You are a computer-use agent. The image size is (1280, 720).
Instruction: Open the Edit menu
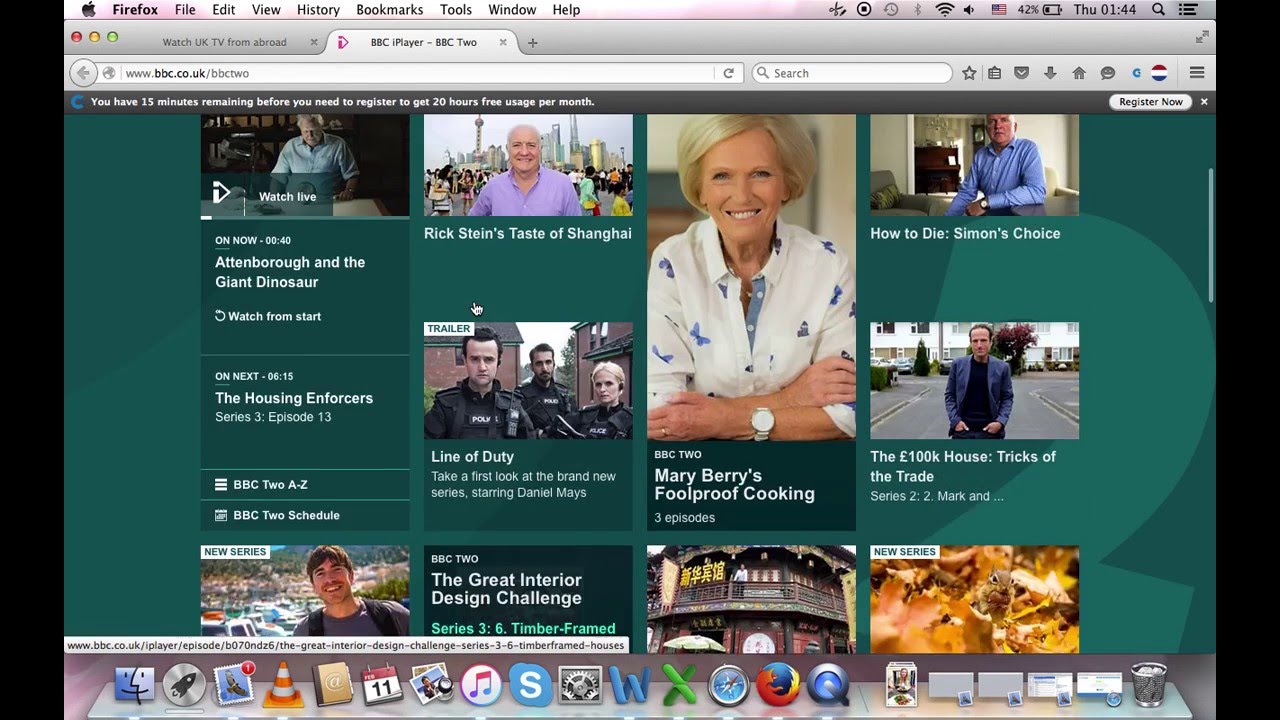coord(224,9)
